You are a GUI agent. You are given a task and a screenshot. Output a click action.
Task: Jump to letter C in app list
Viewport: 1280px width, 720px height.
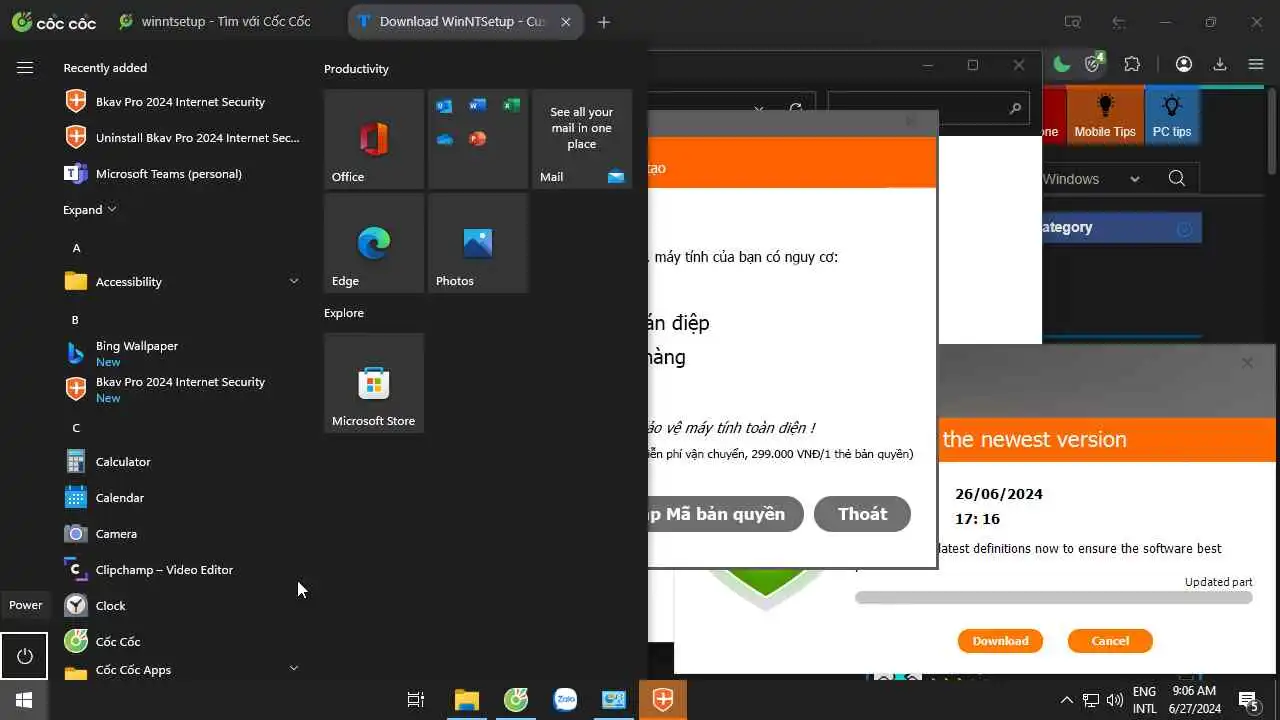(x=76, y=428)
